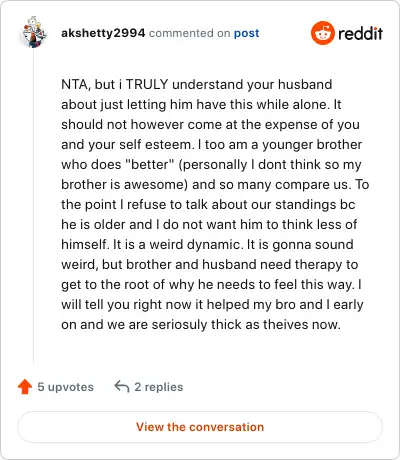Click the reddit wordmark text
Viewport: 400px width, 460px height.
360,33
